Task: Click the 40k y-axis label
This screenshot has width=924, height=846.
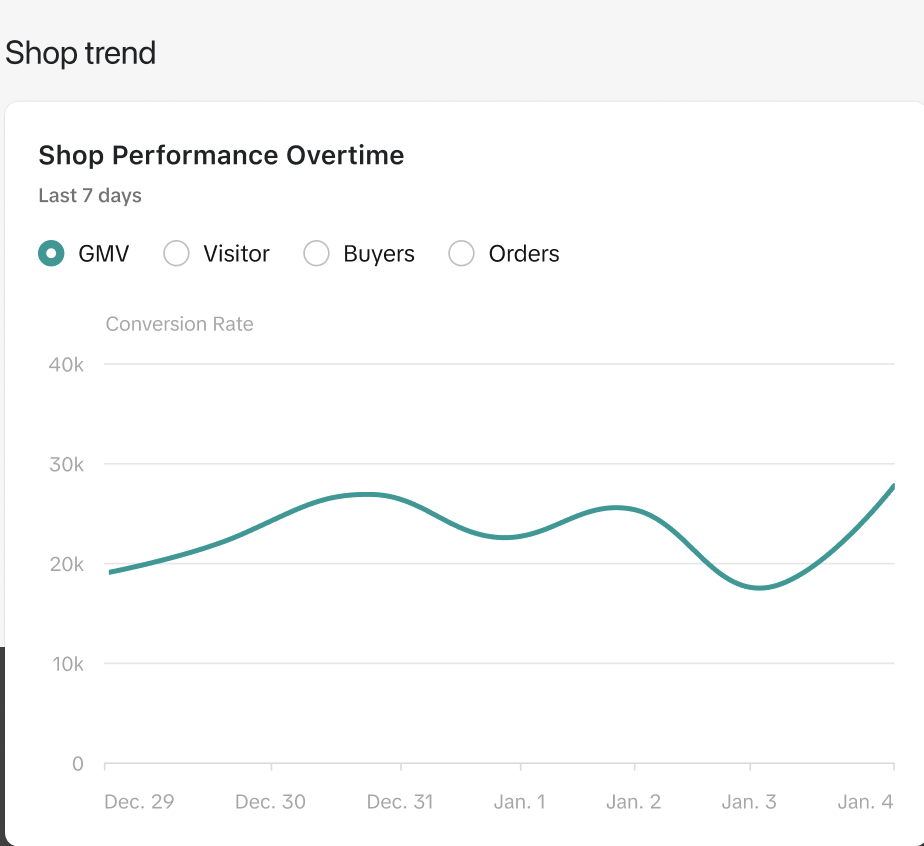Action: tap(66, 365)
